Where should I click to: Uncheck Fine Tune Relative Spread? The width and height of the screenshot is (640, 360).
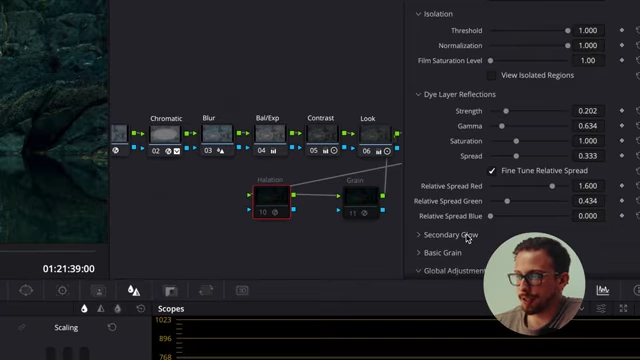pyautogui.click(x=491, y=171)
